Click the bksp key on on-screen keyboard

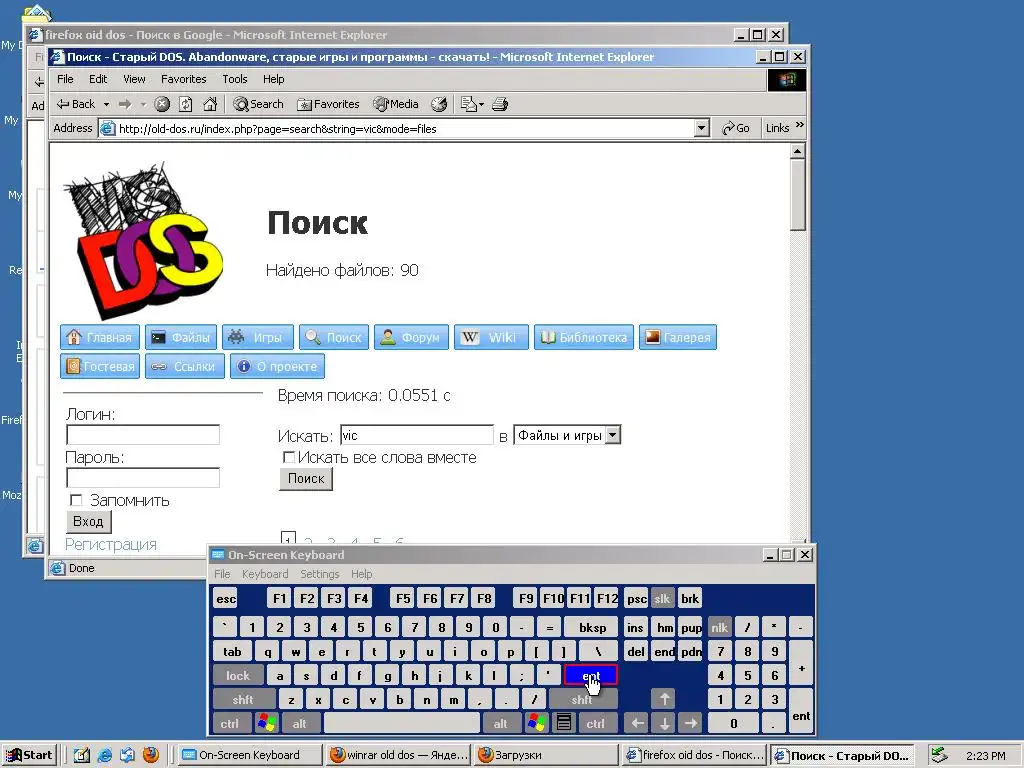point(592,628)
